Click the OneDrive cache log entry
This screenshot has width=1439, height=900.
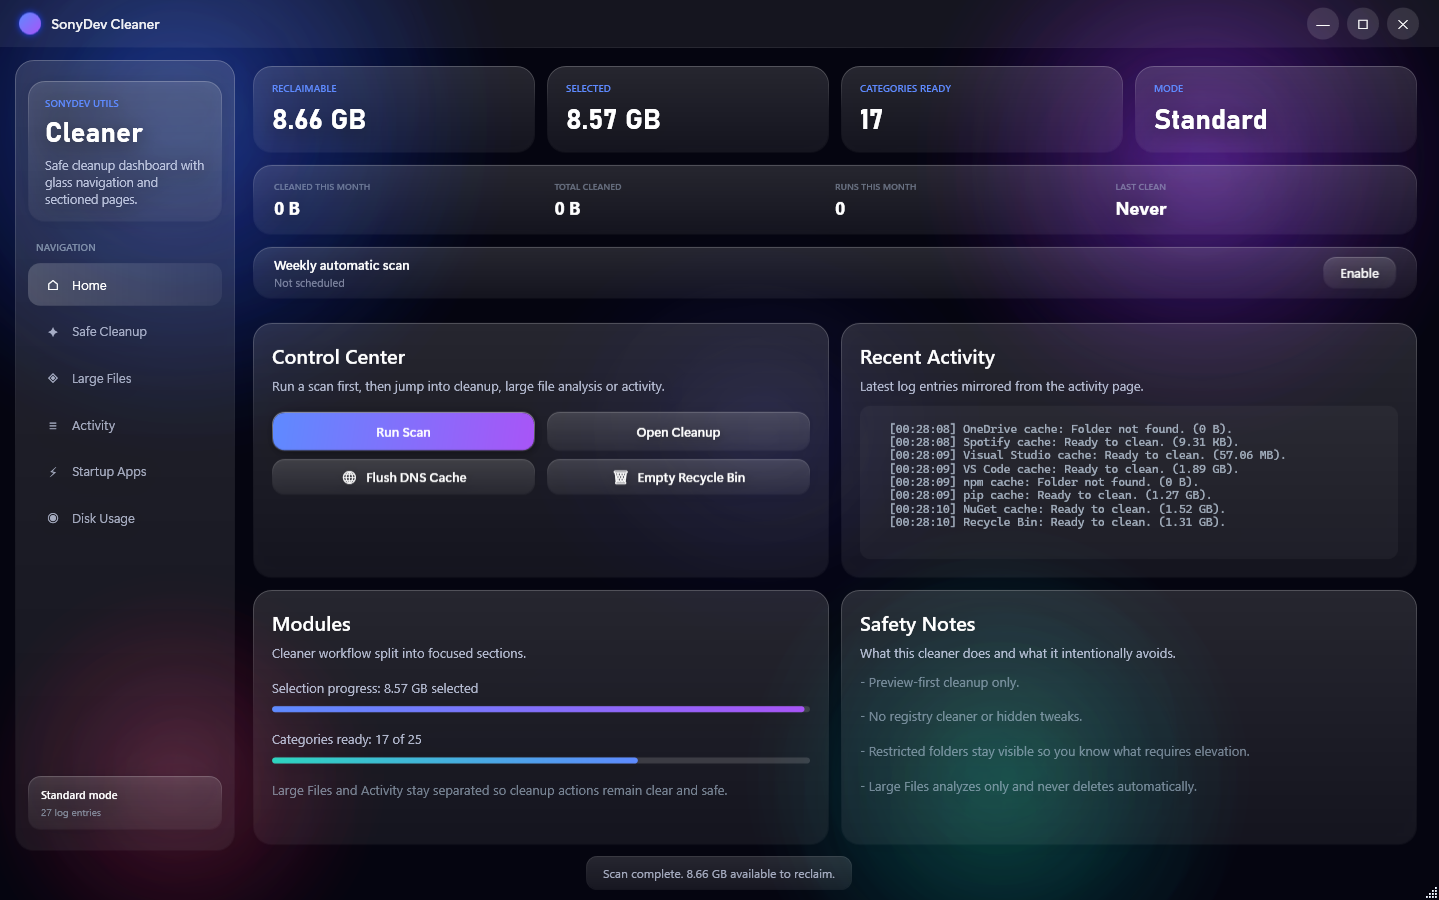tap(1060, 429)
